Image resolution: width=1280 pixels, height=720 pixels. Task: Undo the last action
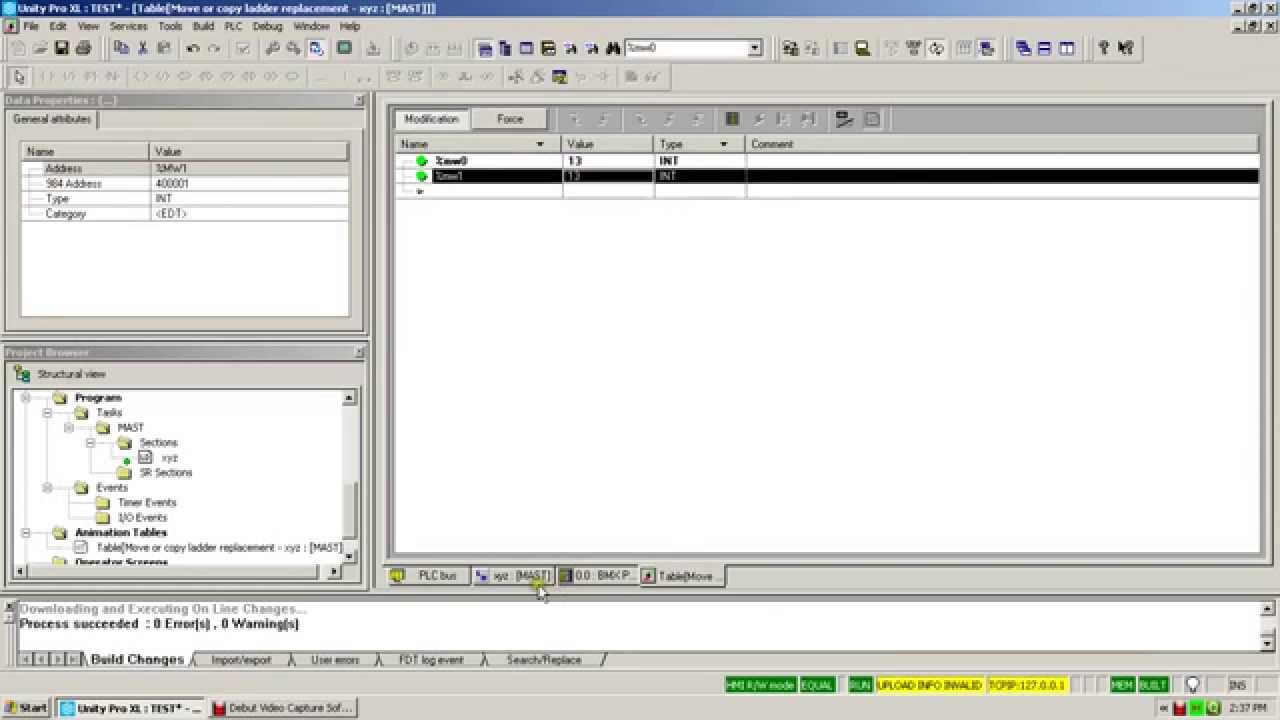(x=193, y=48)
